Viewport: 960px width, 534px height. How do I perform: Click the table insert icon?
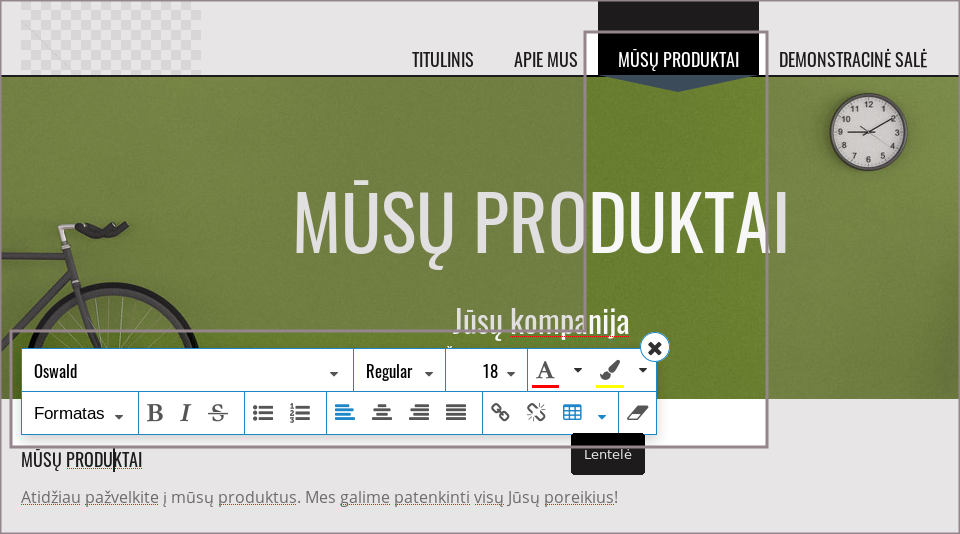tap(572, 413)
